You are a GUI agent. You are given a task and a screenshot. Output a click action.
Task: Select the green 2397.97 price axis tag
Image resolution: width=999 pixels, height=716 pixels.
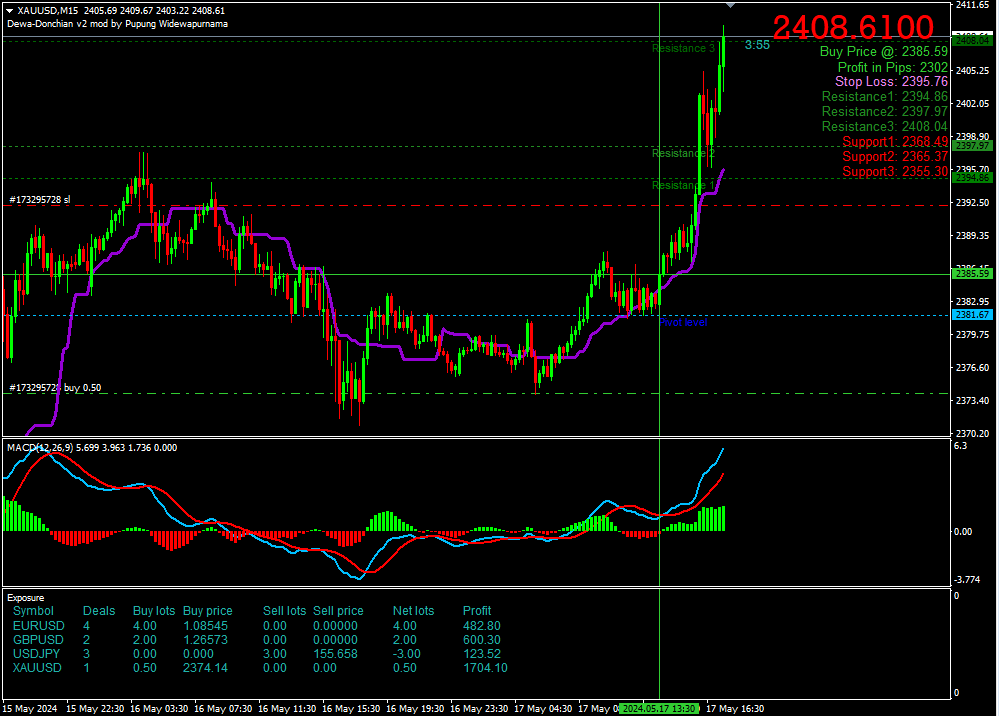(972, 146)
